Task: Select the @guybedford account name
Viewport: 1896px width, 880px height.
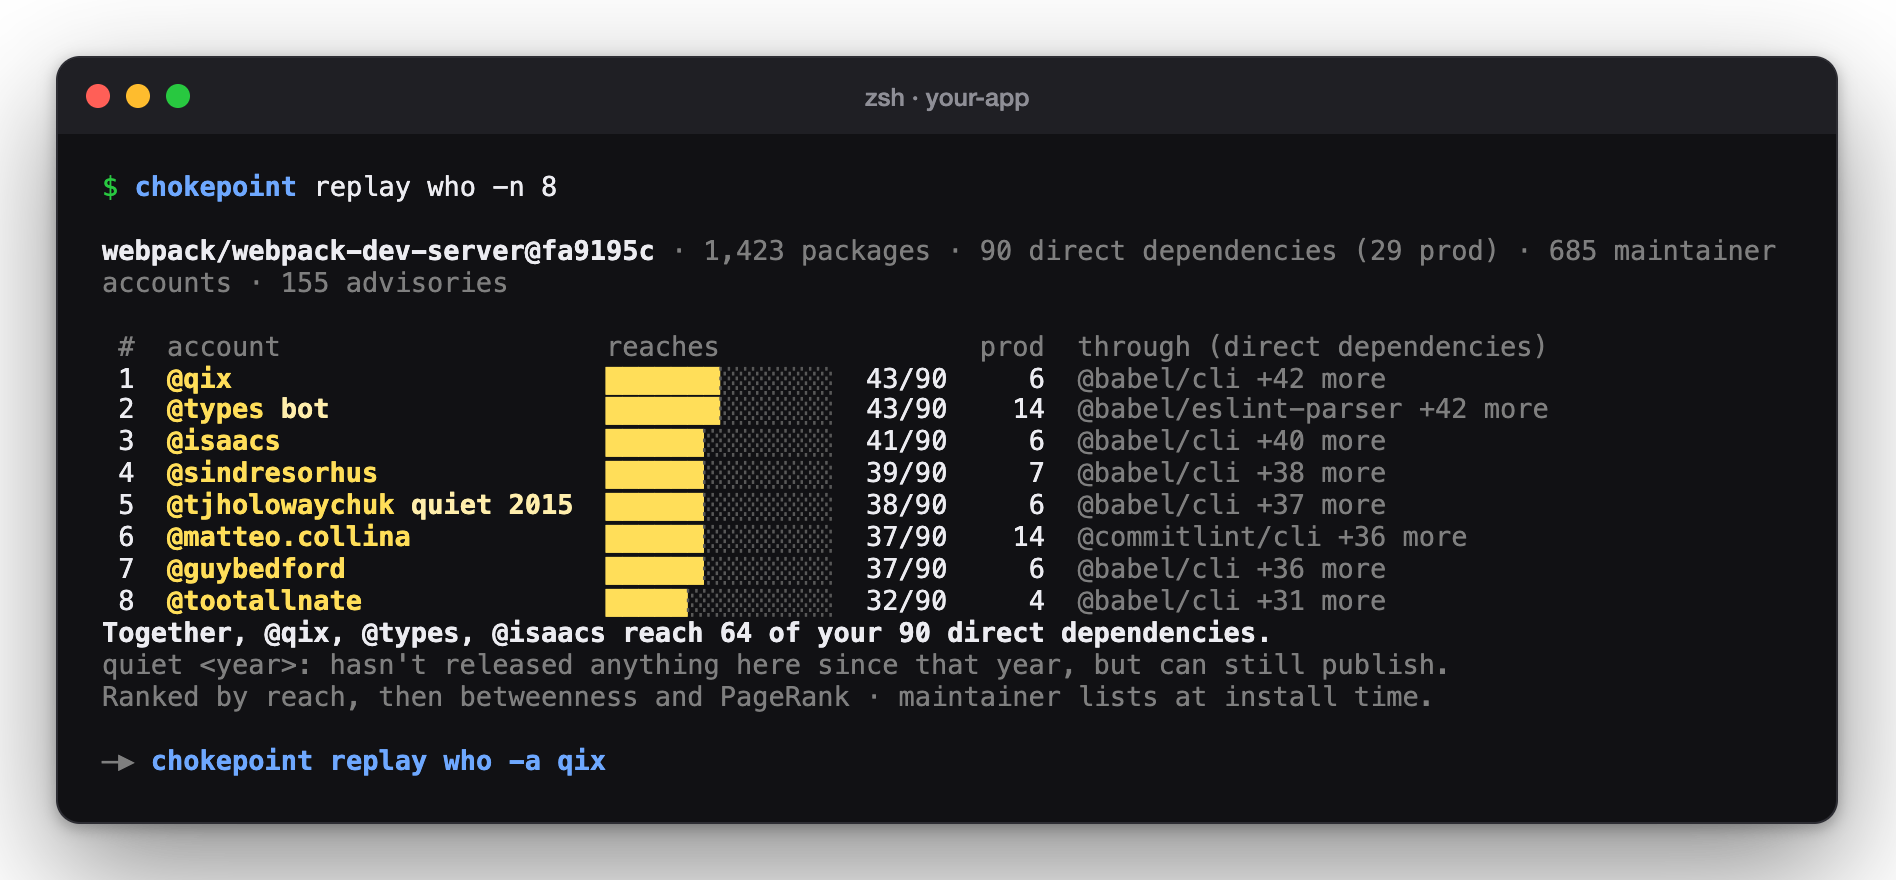Action: [256, 569]
